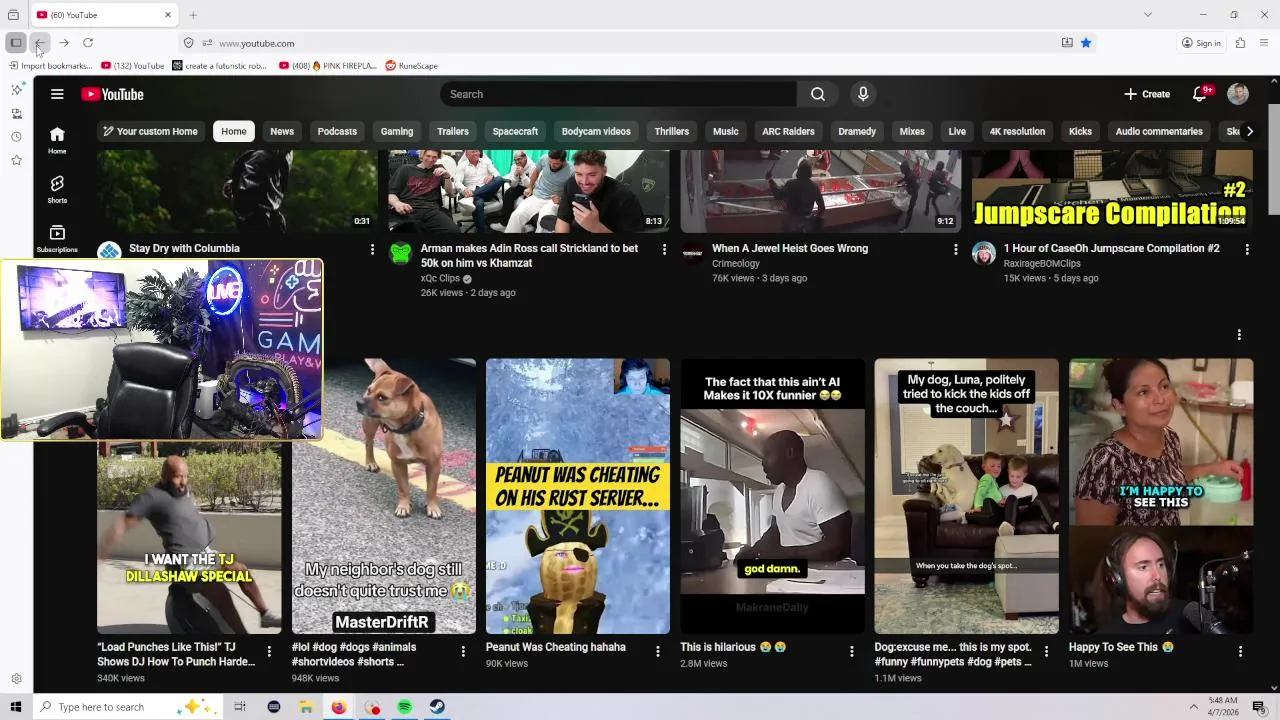Open Shorts from the YouTube sidebar
1280x720 pixels.
point(57,189)
